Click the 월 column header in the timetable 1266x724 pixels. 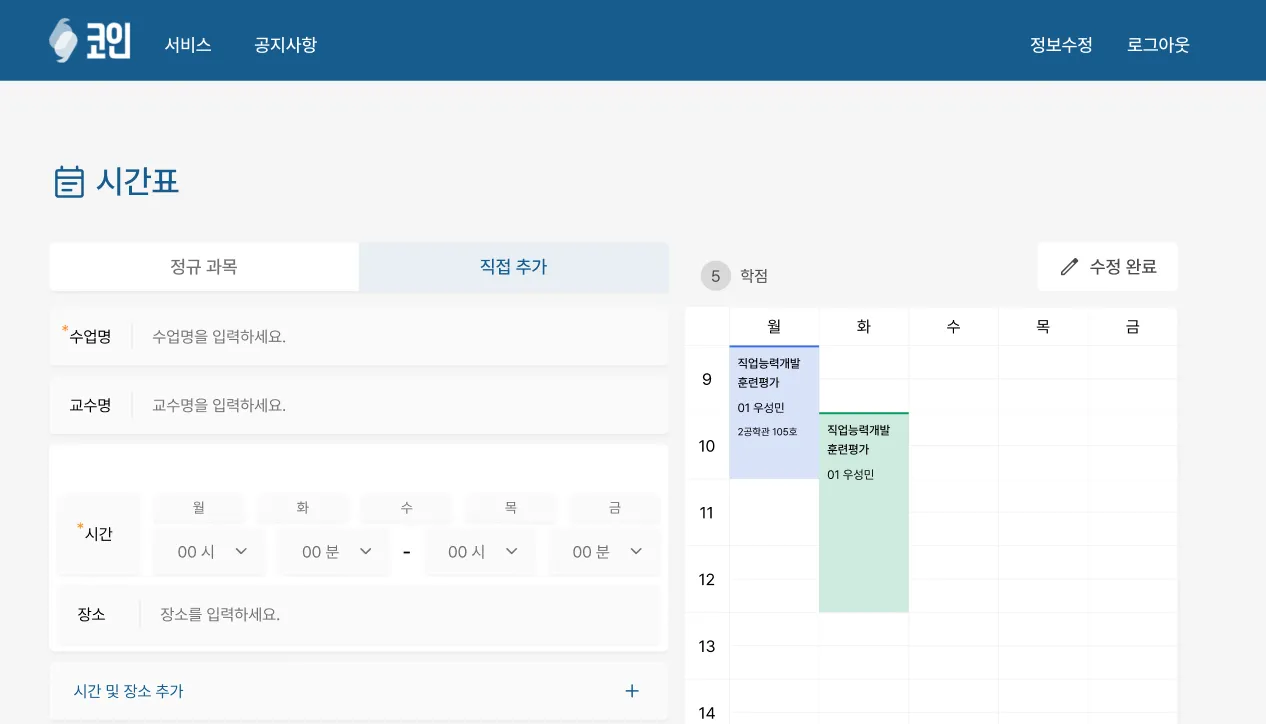click(x=774, y=327)
